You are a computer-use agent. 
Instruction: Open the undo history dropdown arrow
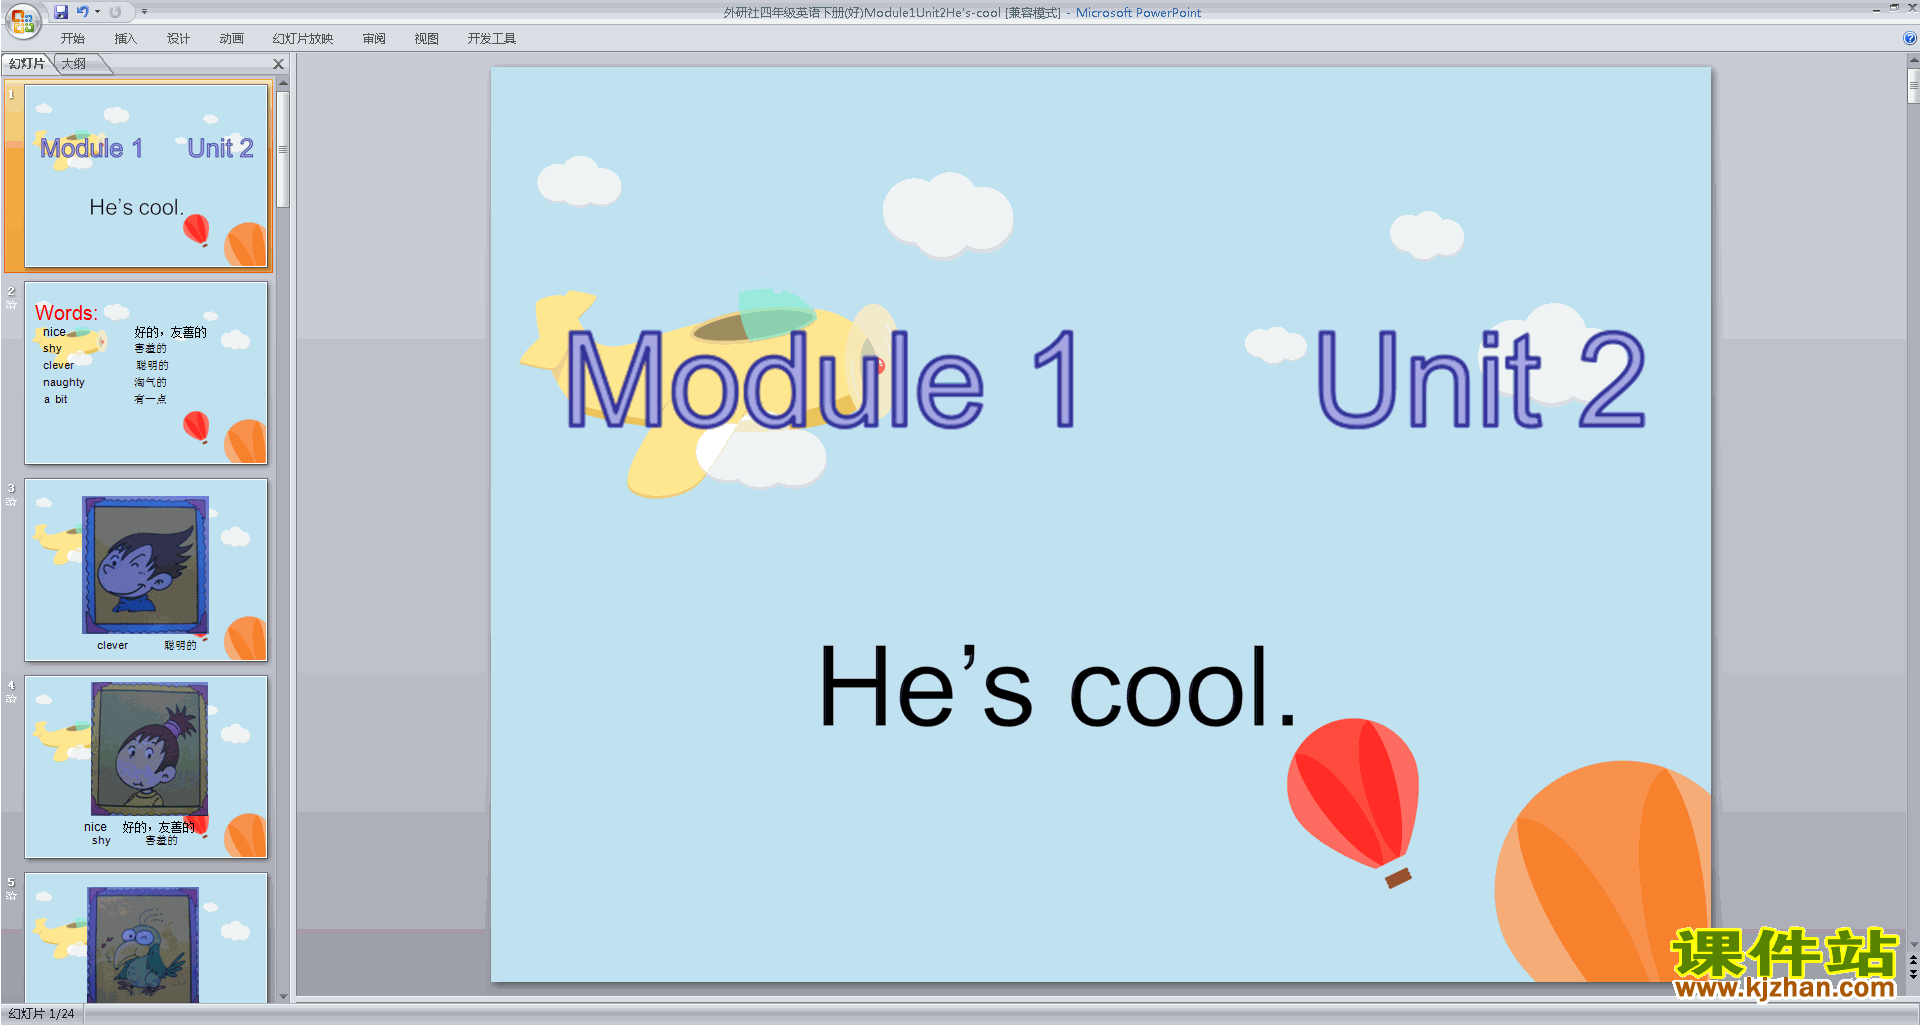pos(98,12)
